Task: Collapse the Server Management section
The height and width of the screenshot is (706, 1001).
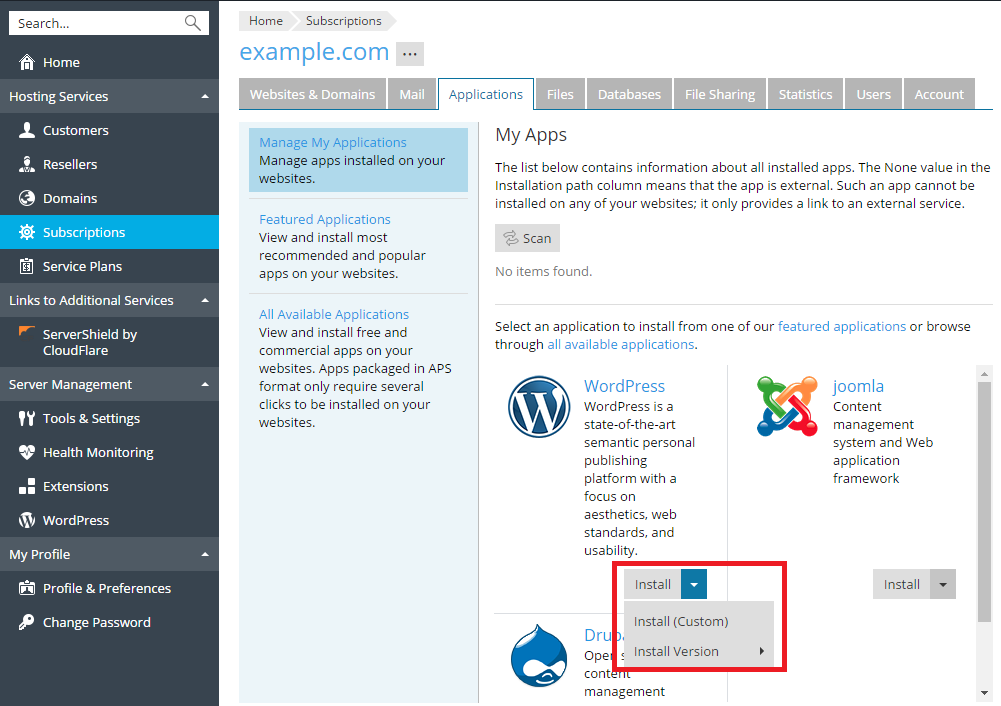Action: (x=205, y=384)
